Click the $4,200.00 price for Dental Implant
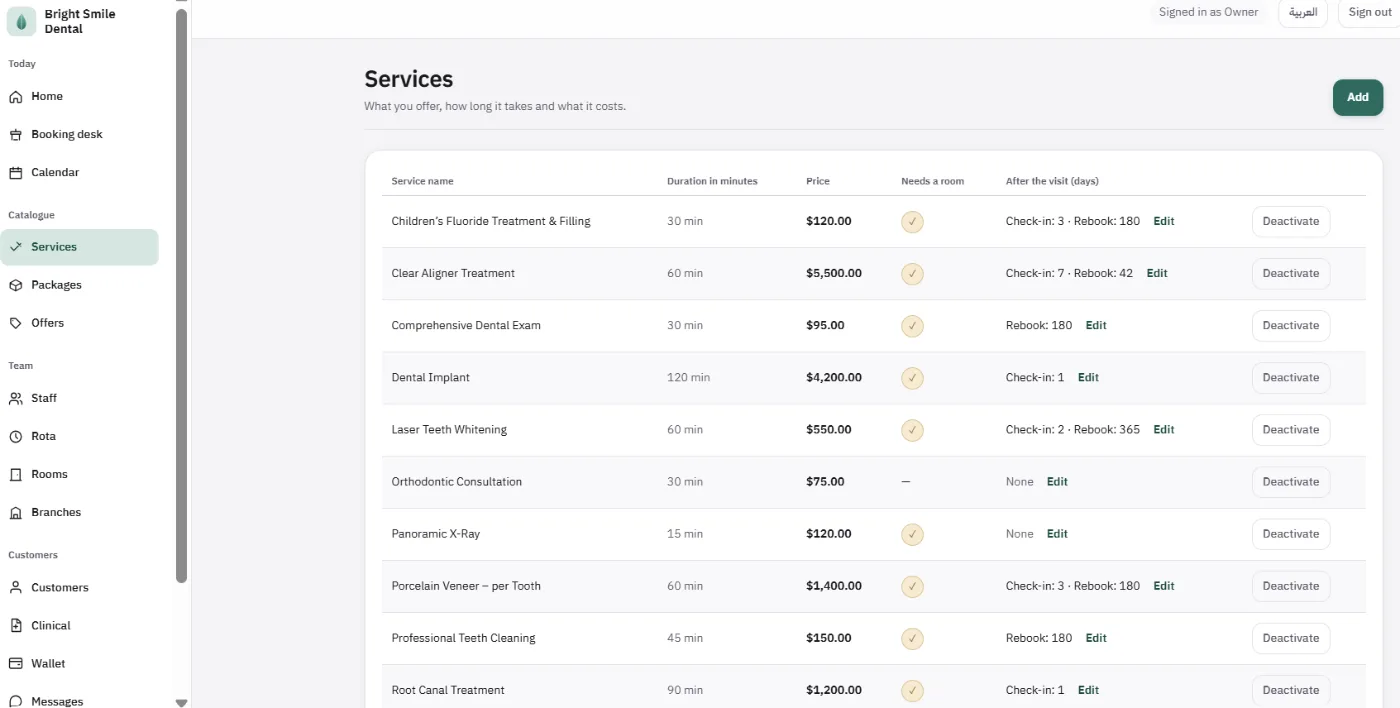1400x708 pixels. tap(834, 378)
